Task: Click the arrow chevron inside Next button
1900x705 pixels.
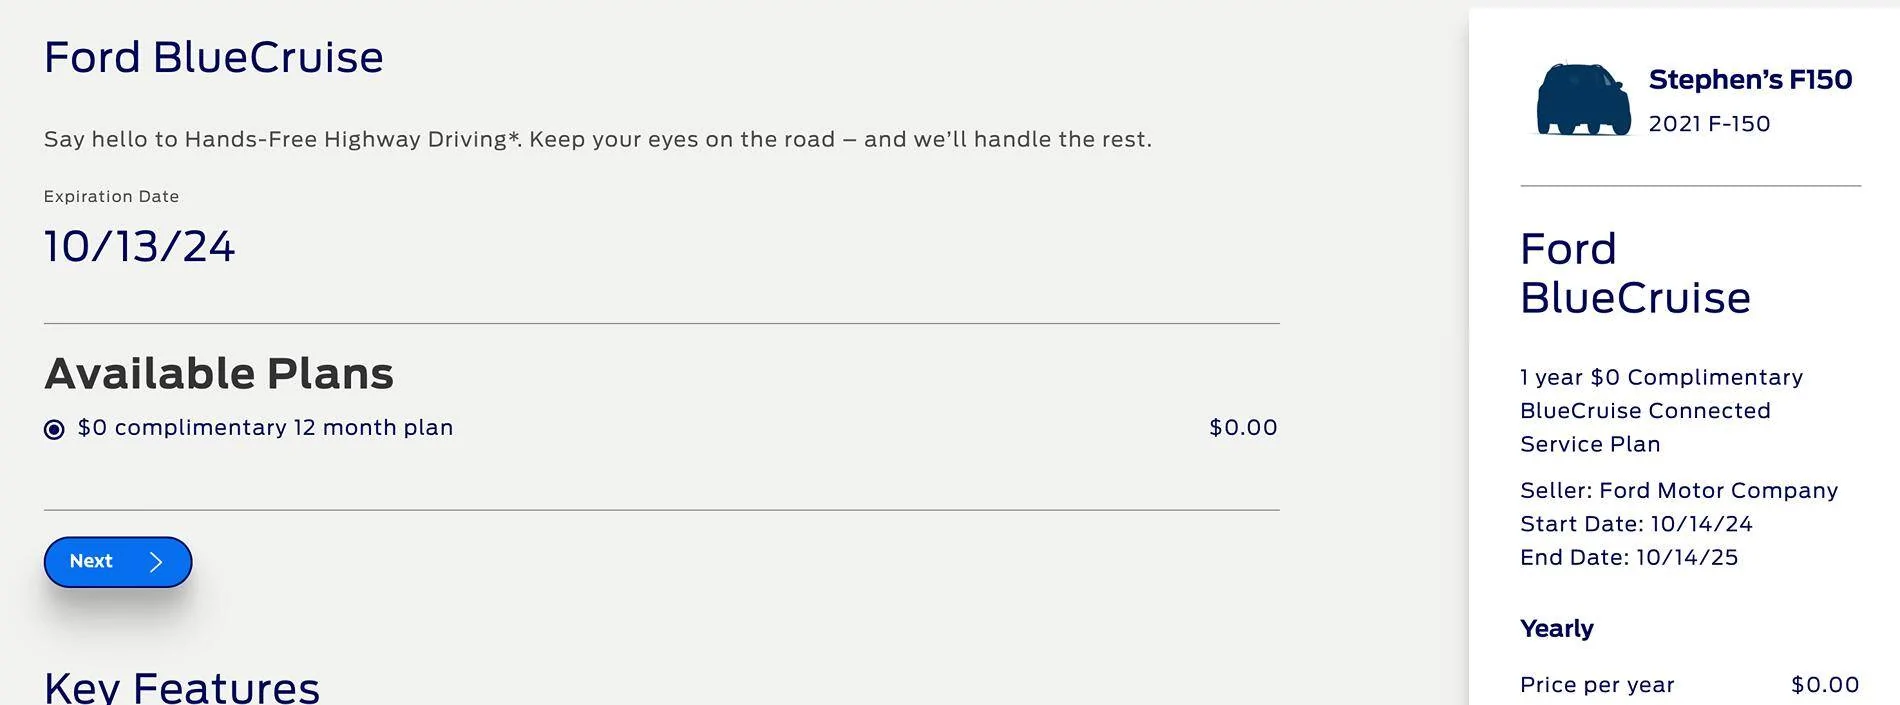Action: point(156,562)
